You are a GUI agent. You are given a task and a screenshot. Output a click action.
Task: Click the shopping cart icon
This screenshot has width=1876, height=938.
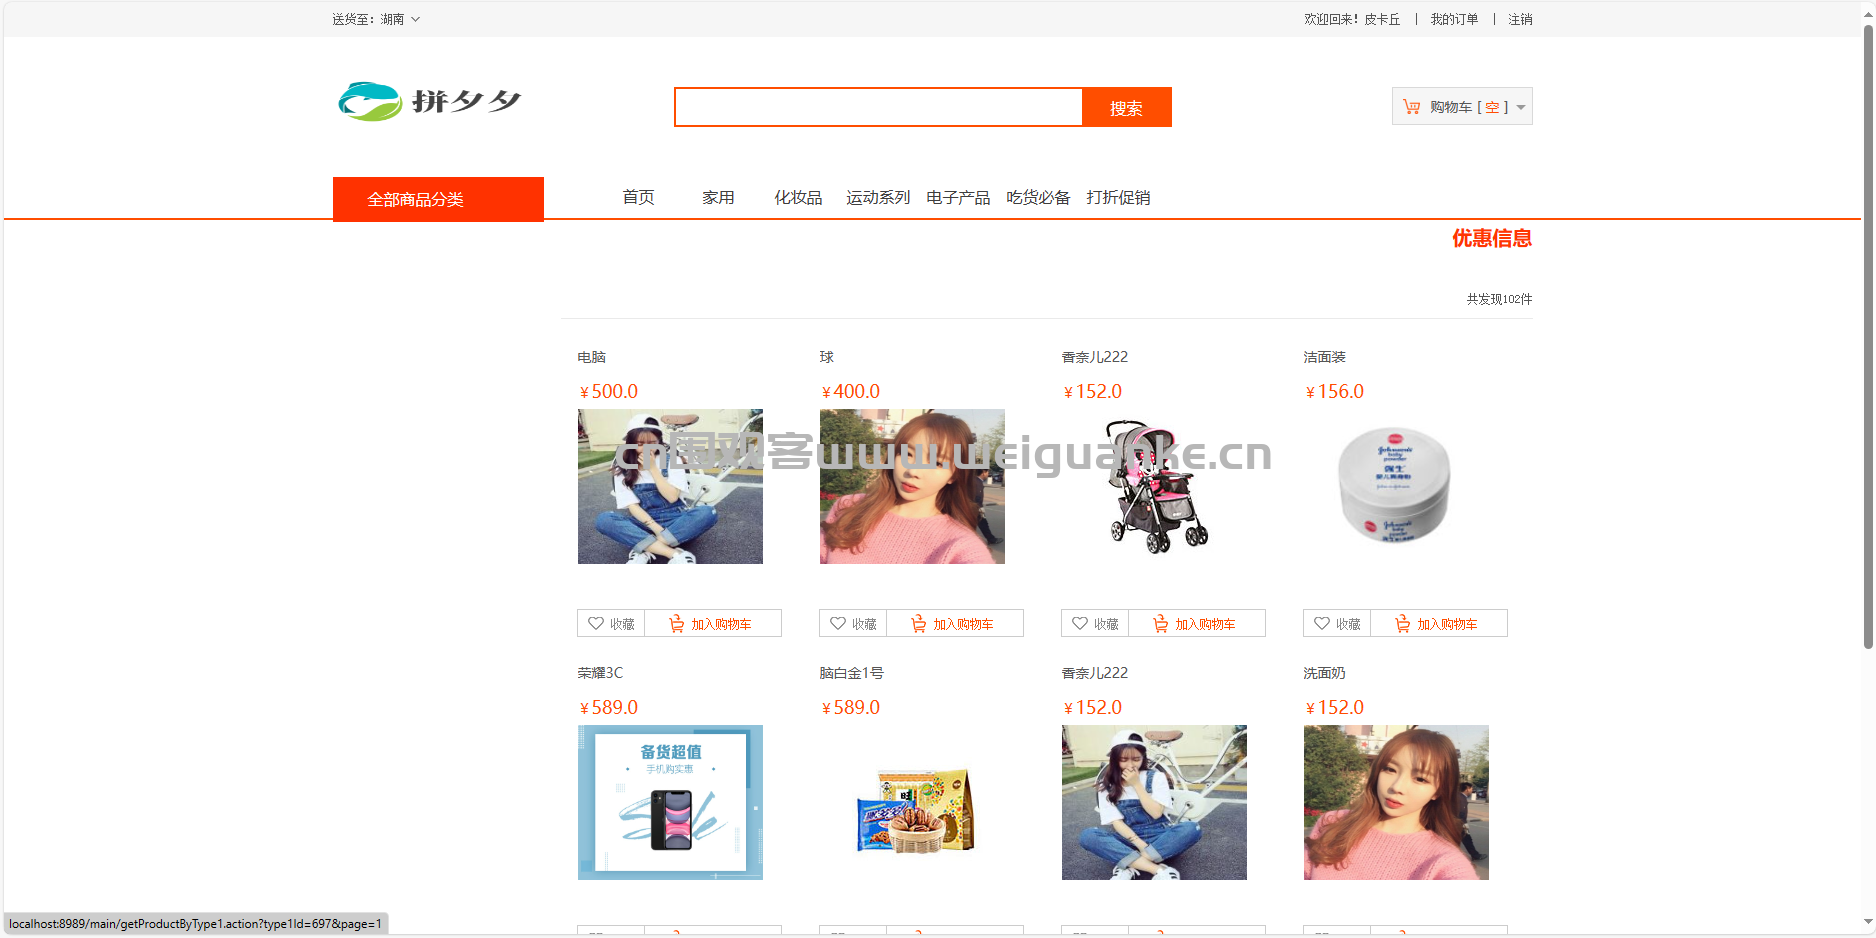click(x=1411, y=107)
